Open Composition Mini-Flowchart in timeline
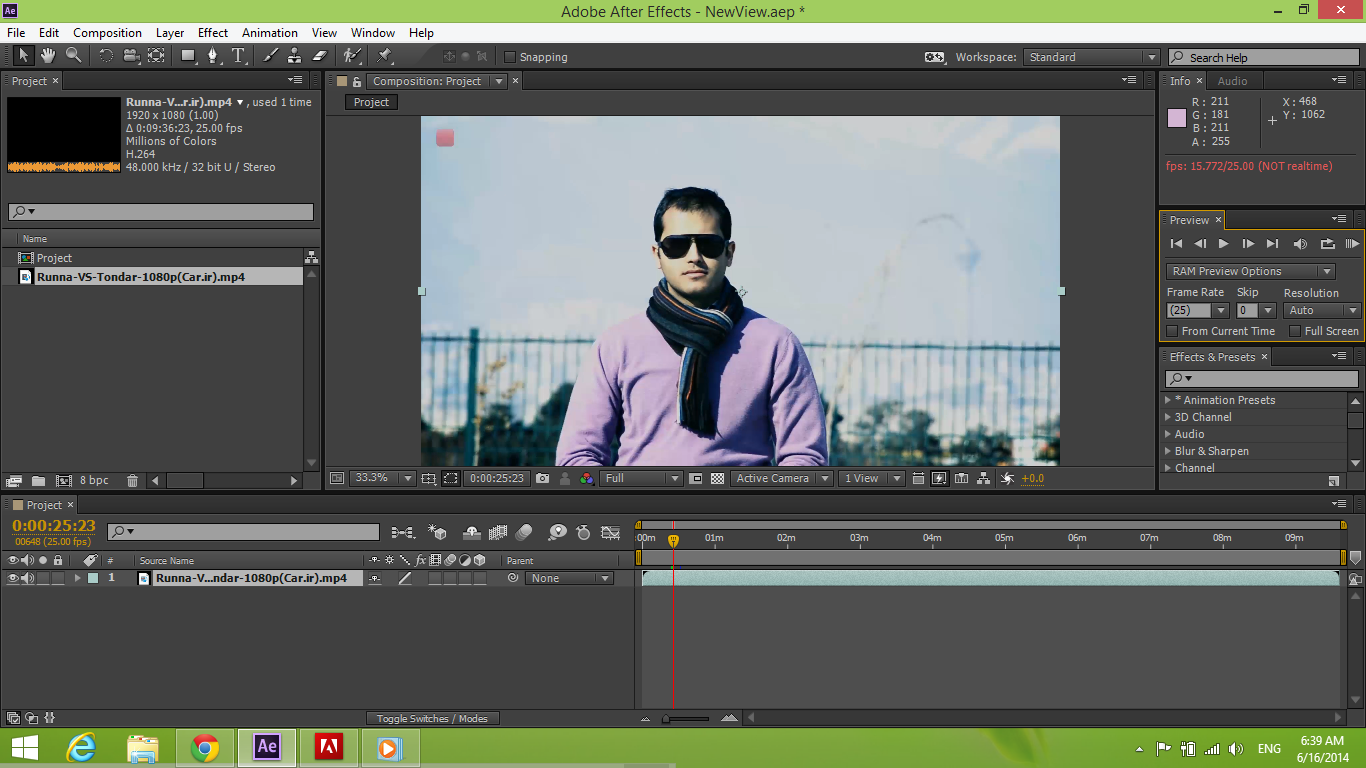This screenshot has width=1366, height=768. (403, 533)
